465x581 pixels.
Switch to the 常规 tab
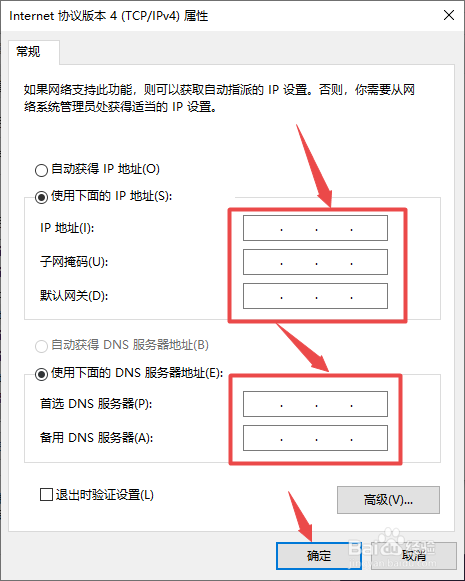tap(28, 52)
